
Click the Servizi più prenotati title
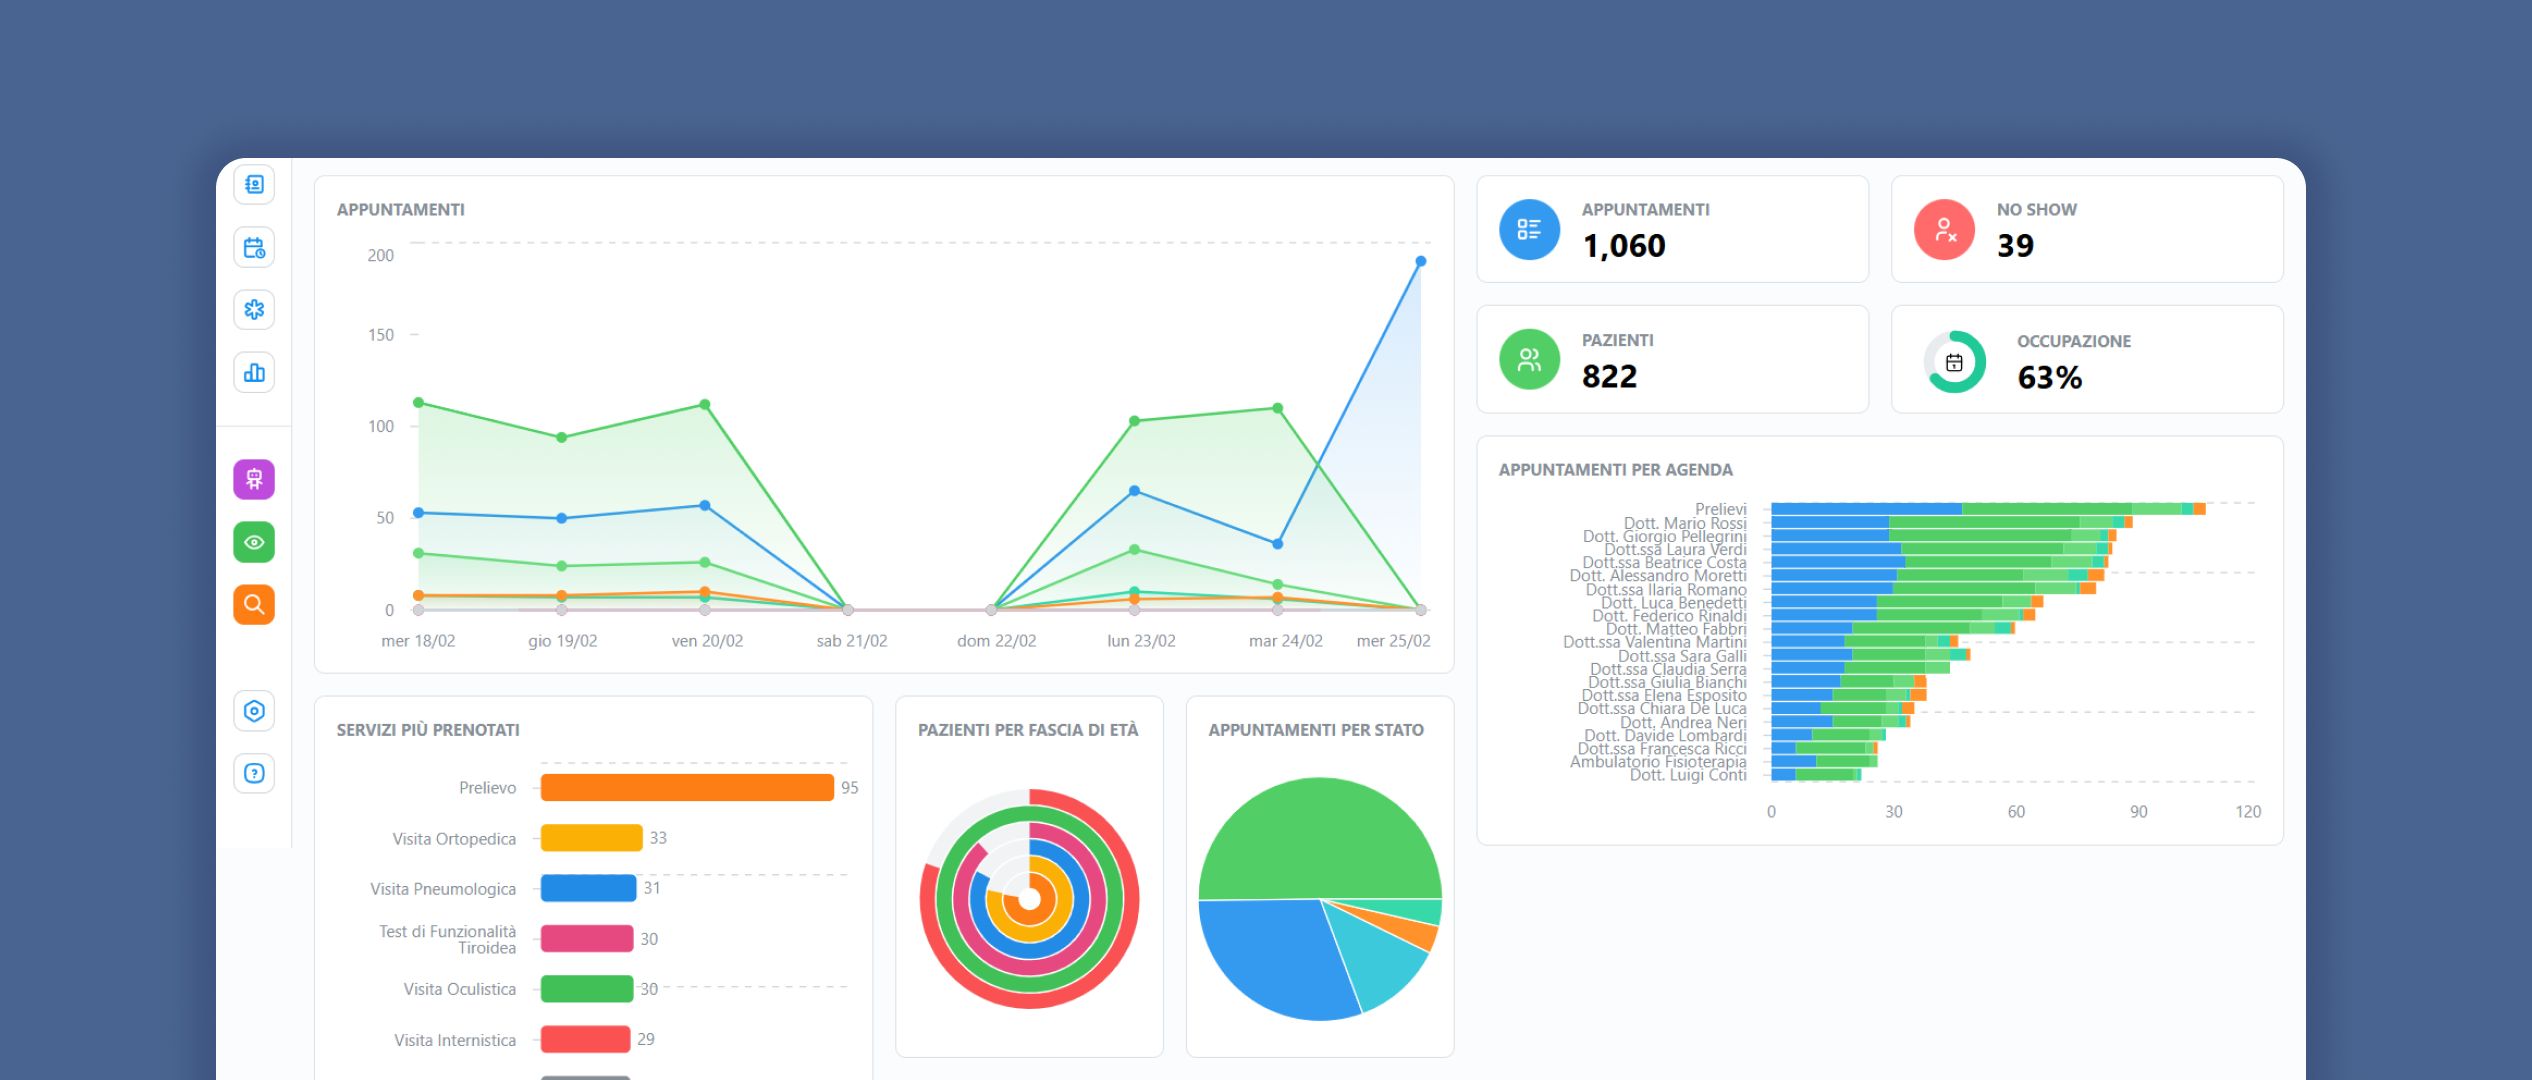point(428,730)
